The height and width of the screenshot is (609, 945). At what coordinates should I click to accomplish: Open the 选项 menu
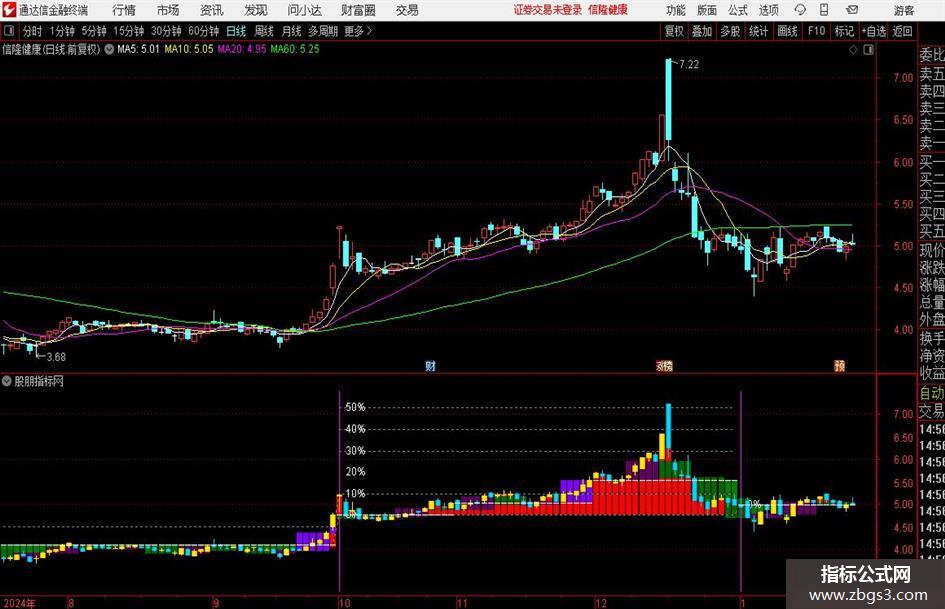[x=768, y=10]
